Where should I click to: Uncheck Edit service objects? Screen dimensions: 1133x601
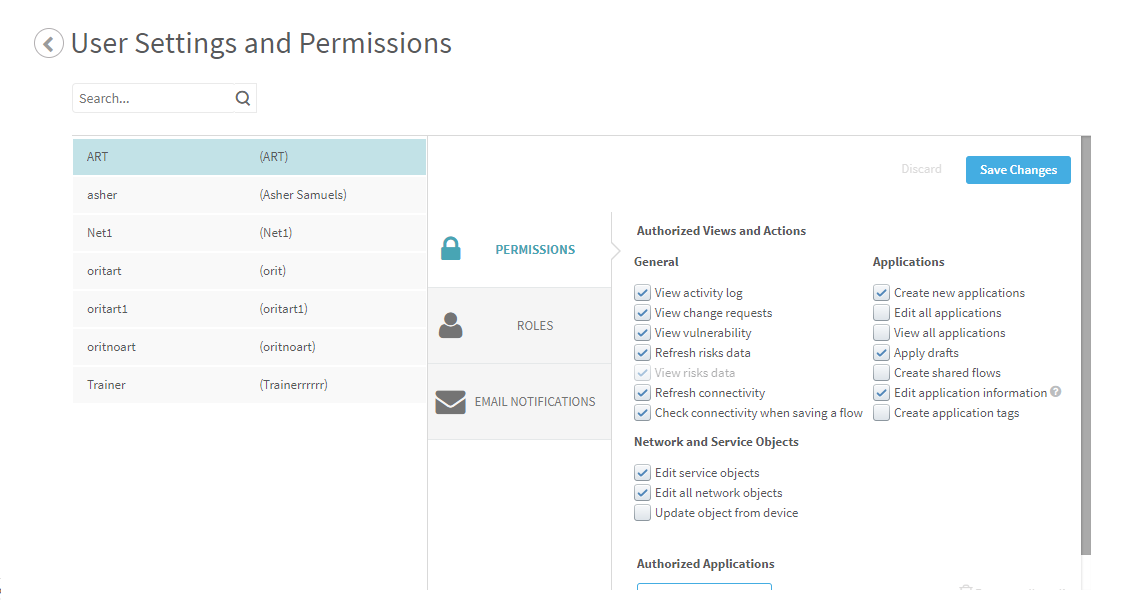pyautogui.click(x=642, y=473)
